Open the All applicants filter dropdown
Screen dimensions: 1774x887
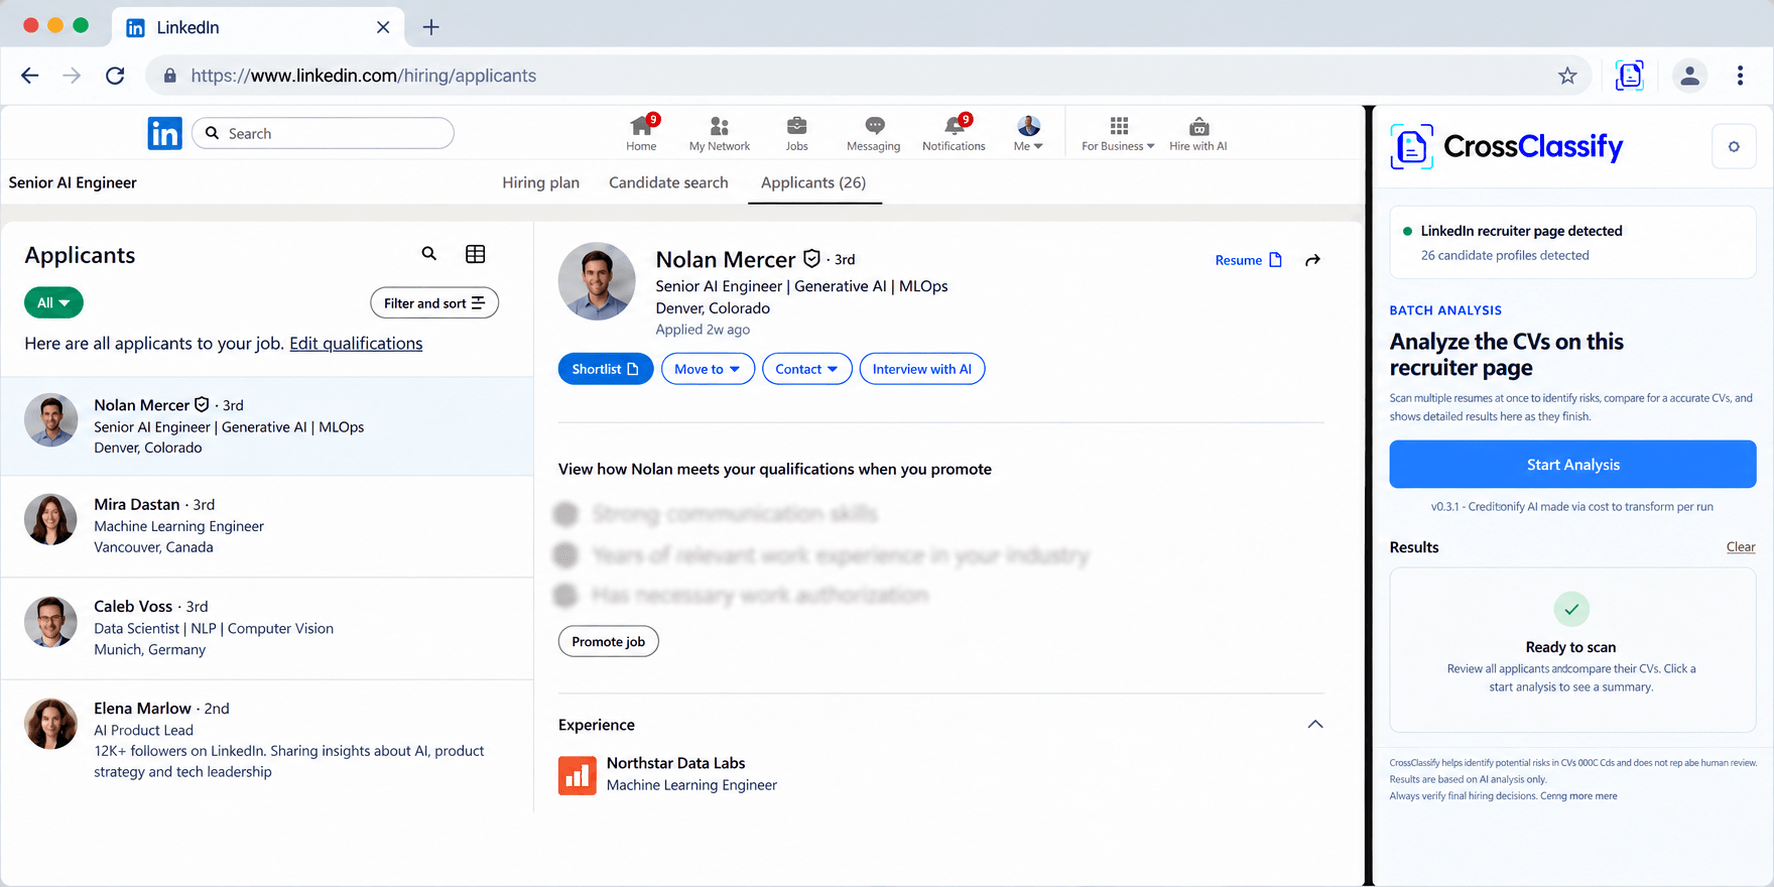(54, 303)
